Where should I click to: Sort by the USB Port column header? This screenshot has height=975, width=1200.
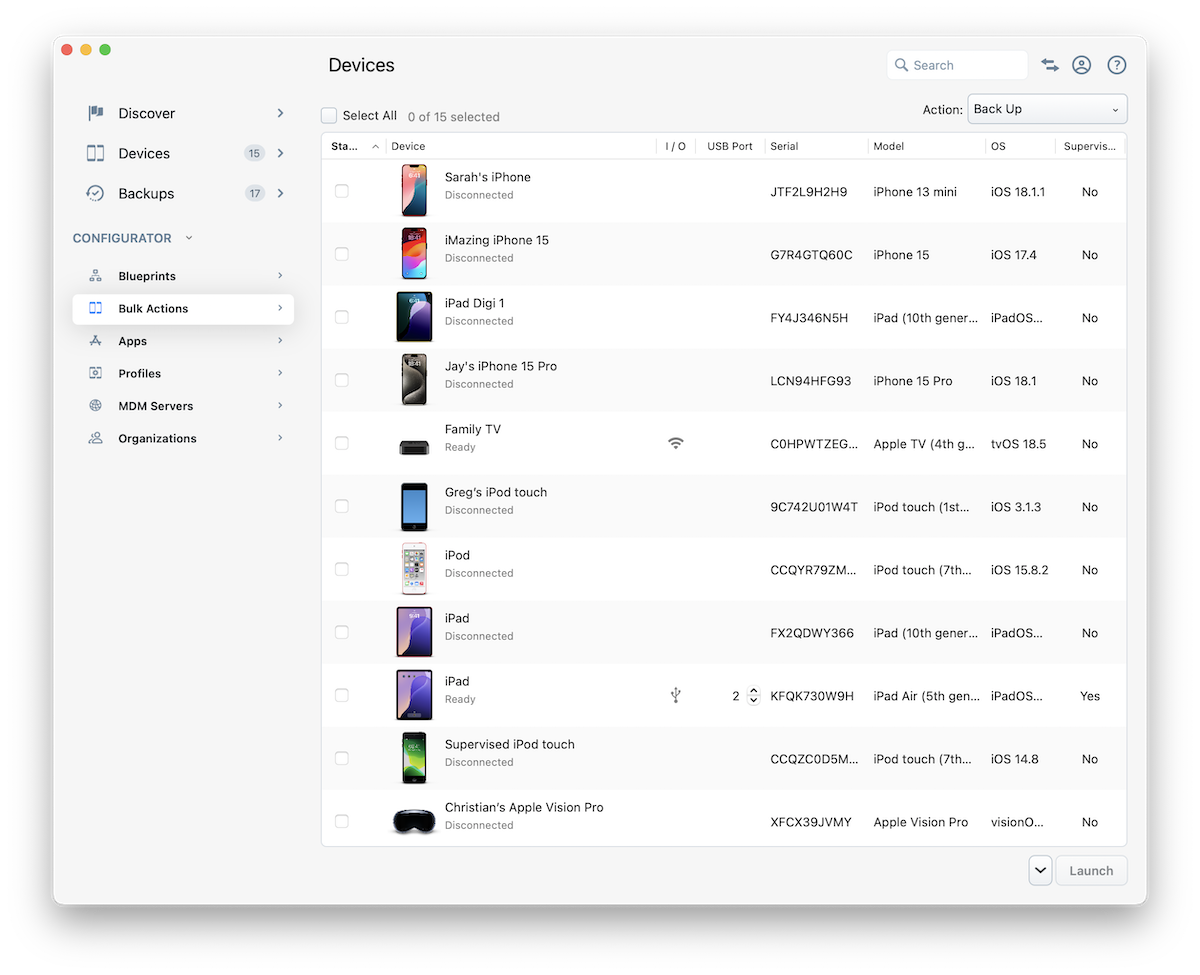[730, 146]
